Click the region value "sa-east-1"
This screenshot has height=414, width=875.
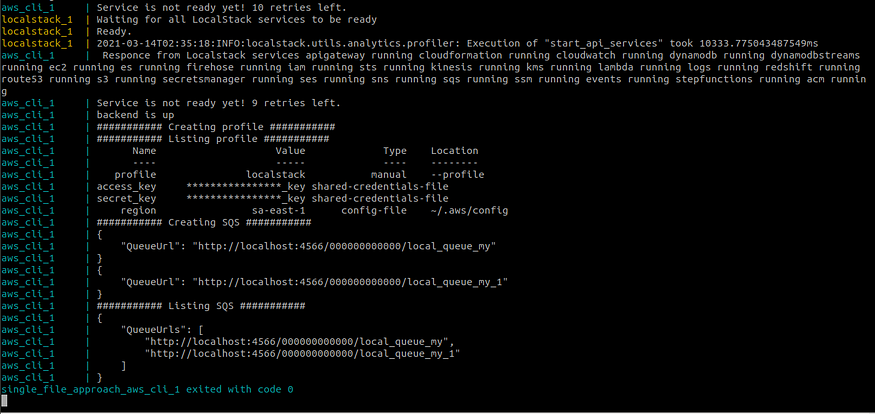coord(278,211)
